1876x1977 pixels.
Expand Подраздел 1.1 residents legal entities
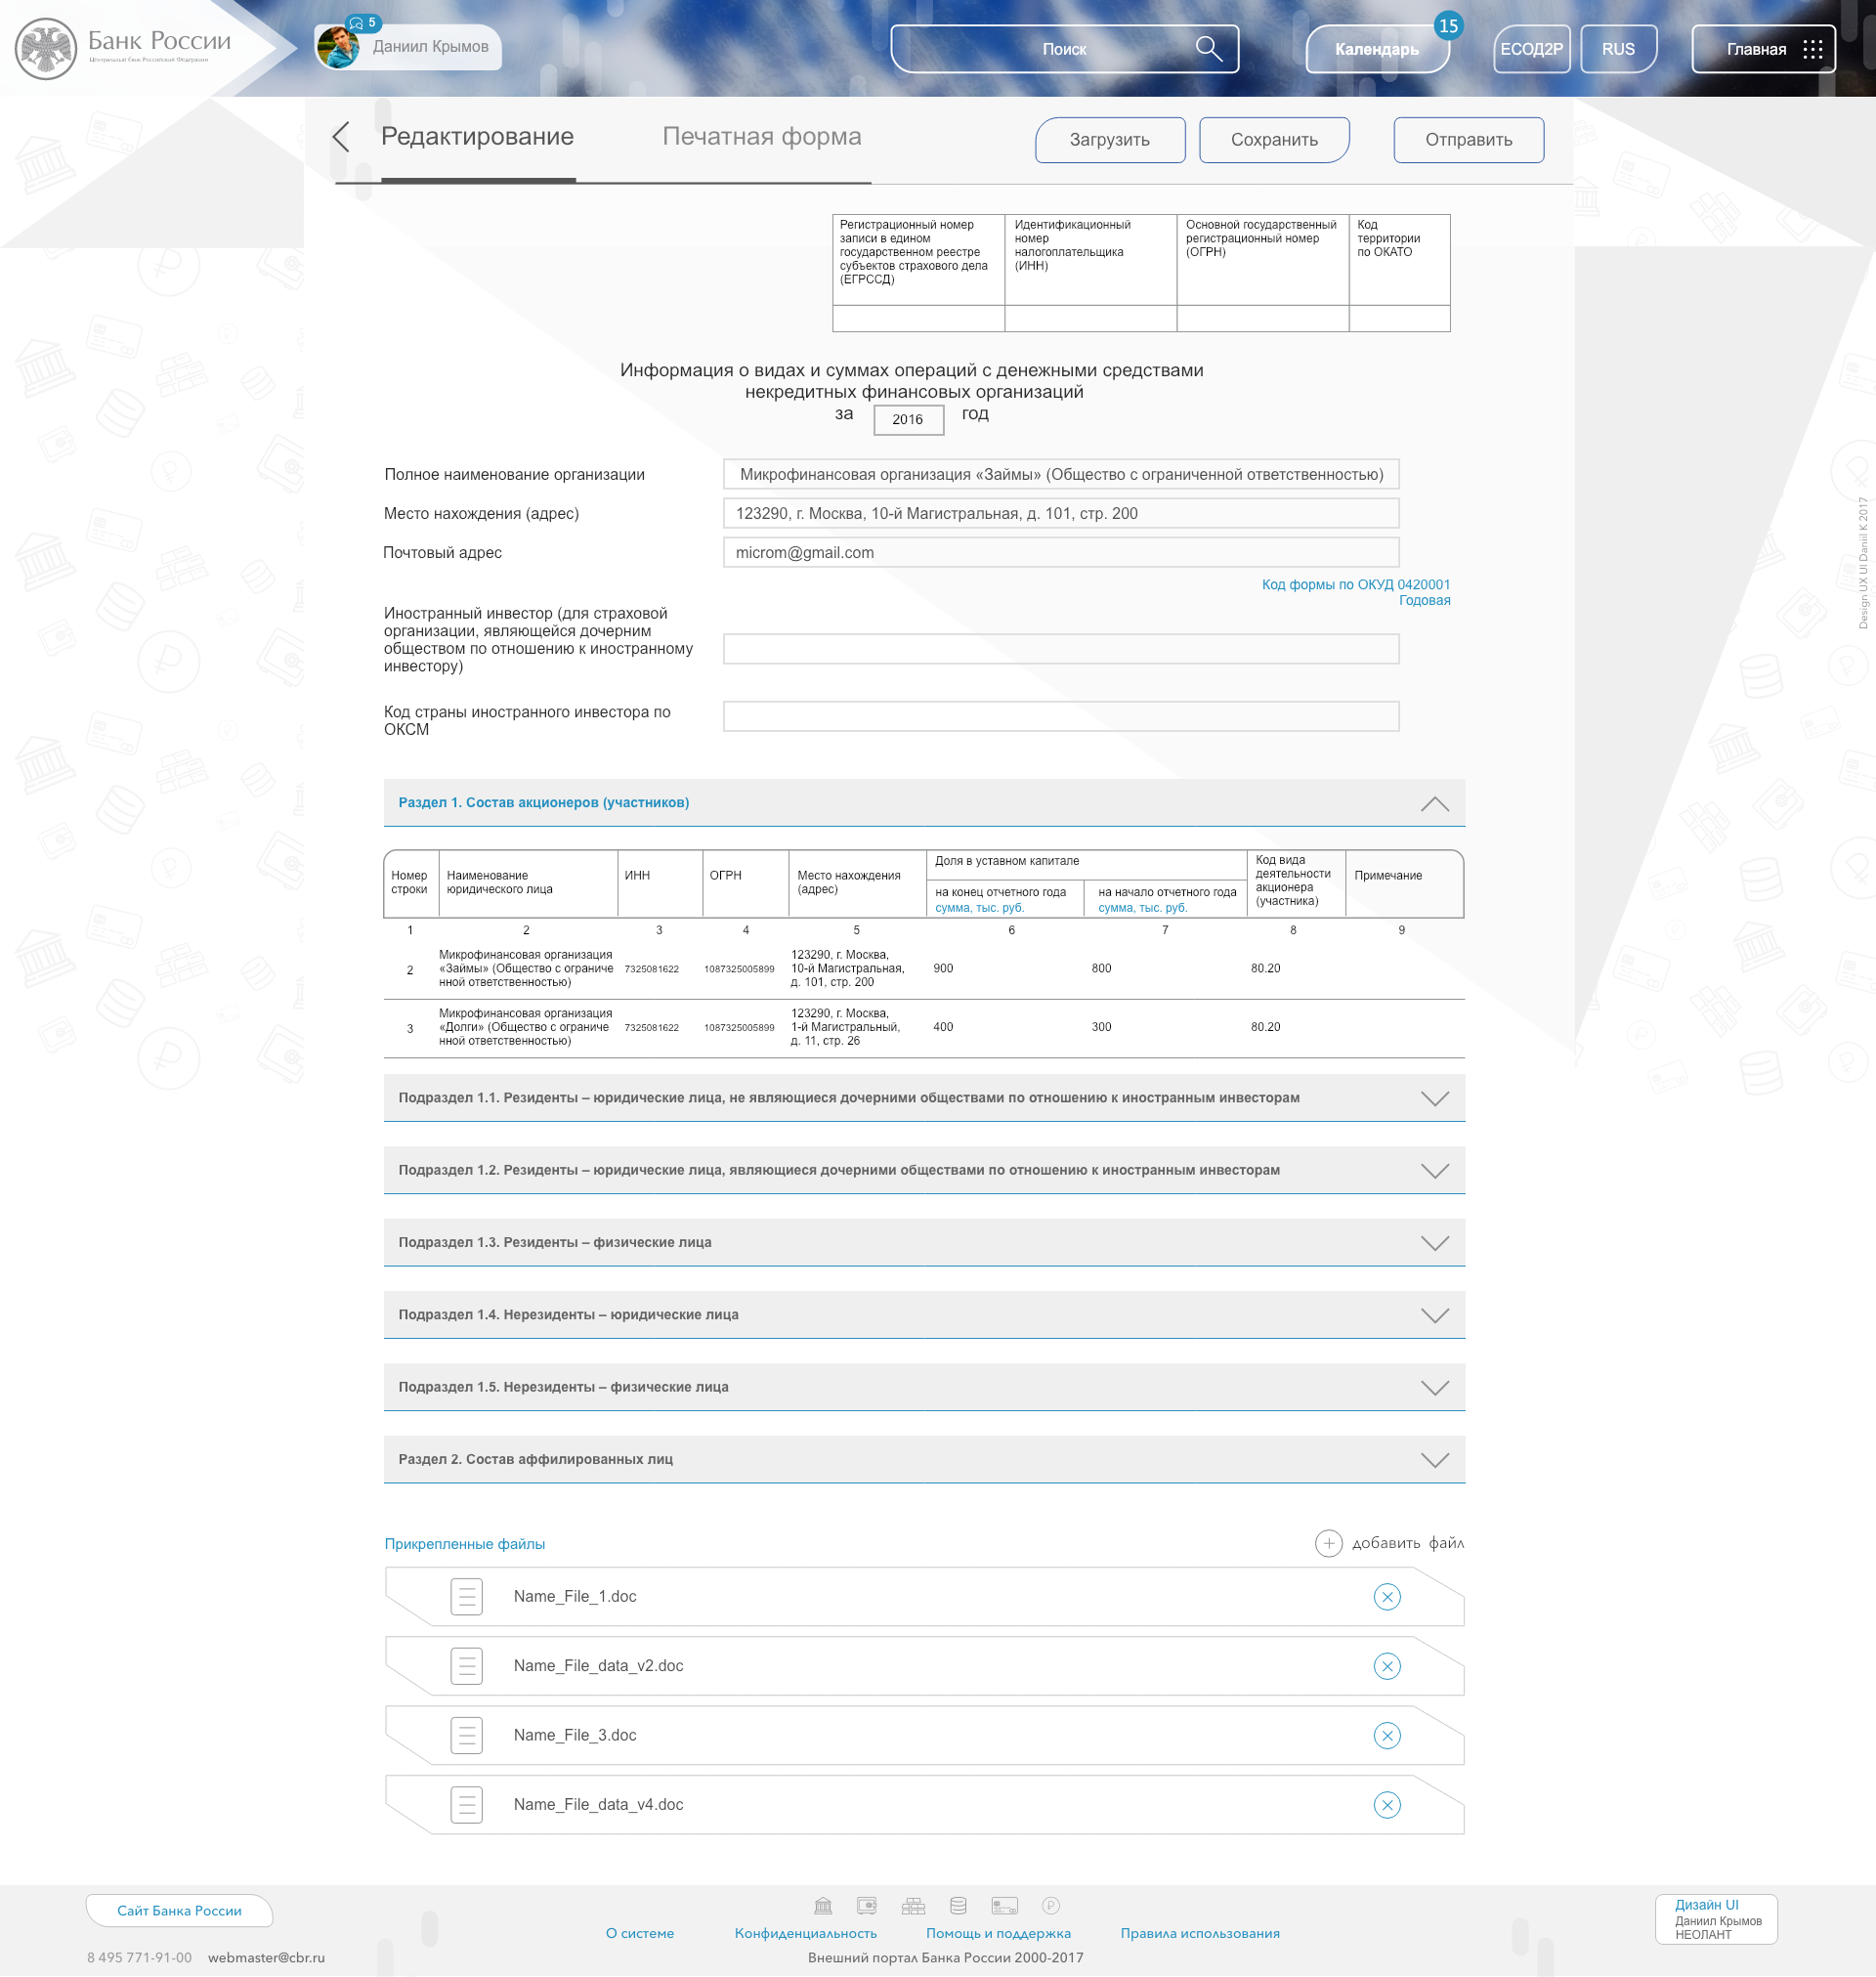1434,1099
